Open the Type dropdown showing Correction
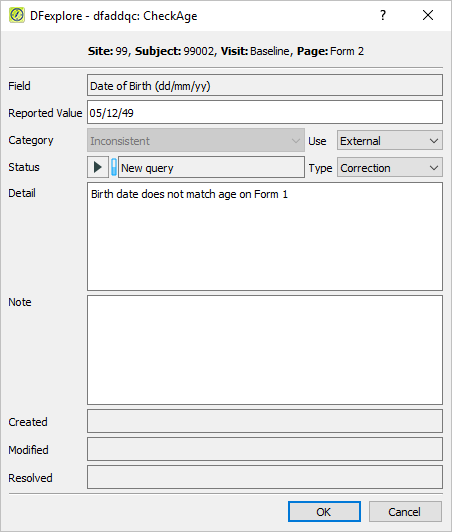452x532 pixels. (x=390, y=168)
